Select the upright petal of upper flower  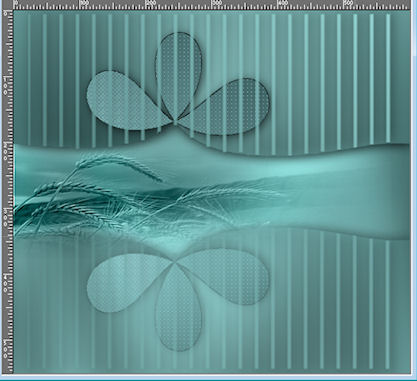coord(179,72)
